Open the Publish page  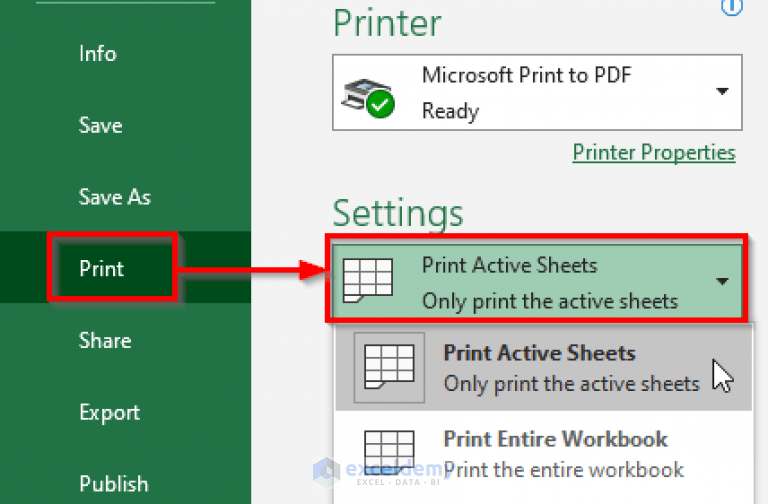[114, 484]
